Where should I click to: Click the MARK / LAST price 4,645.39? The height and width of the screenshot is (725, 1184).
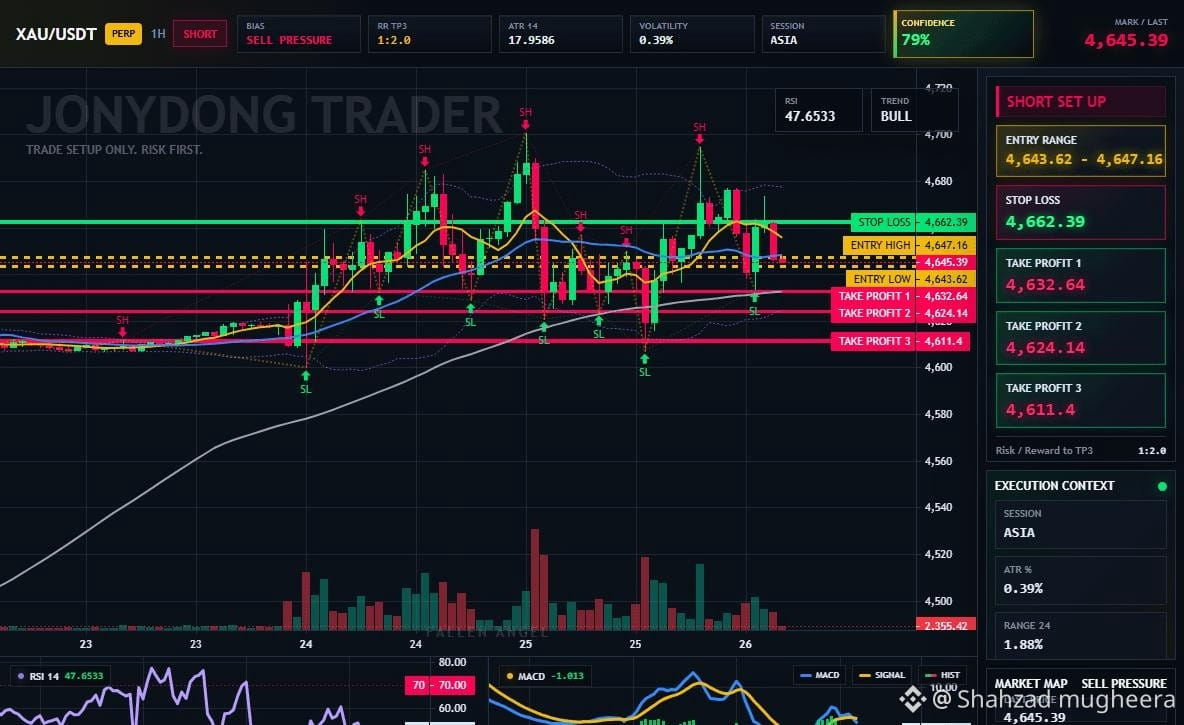tap(1126, 40)
